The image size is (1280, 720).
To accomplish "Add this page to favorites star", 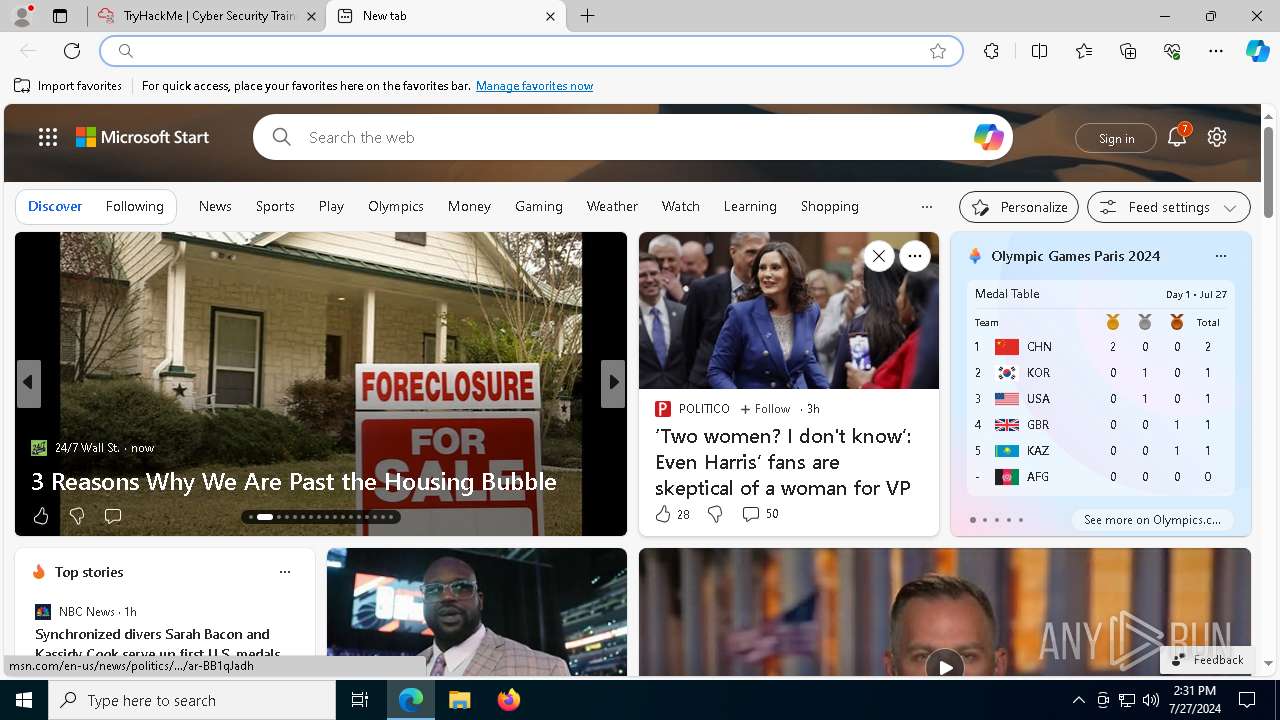I will pos(938,51).
